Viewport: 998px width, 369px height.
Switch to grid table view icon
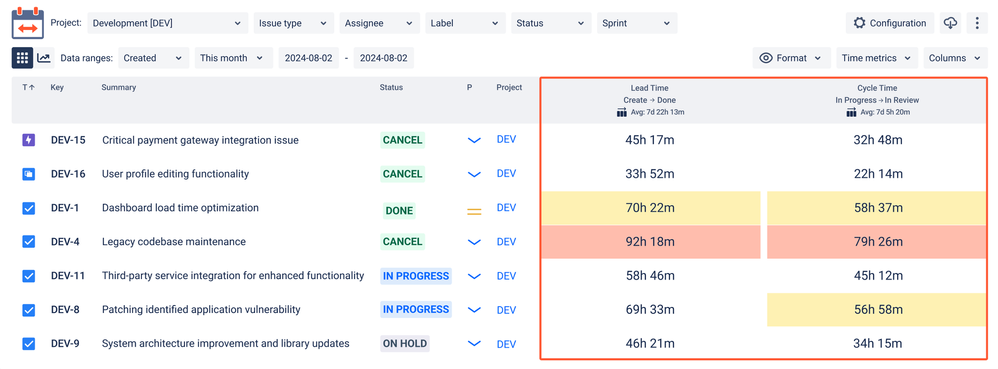tap(22, 58)
